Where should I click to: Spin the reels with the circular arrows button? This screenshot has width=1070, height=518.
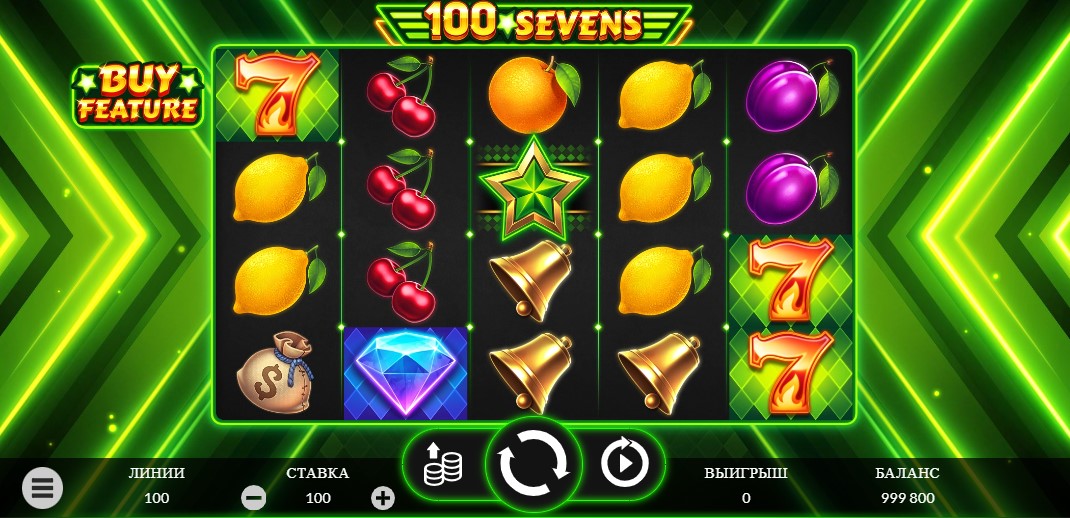pyautogui.click(x=534, y=463)
